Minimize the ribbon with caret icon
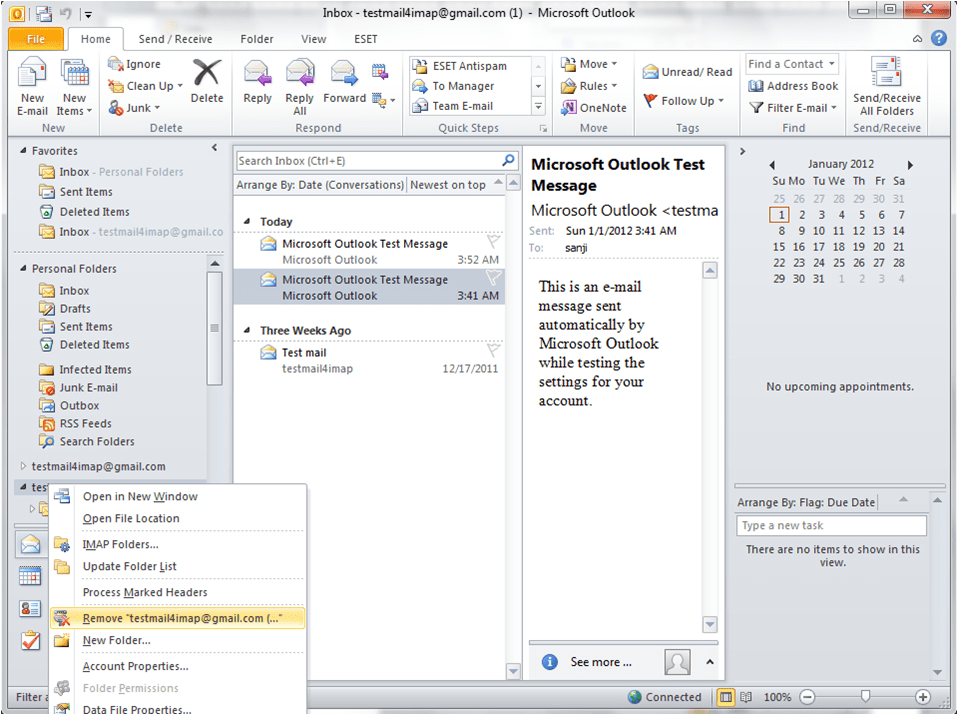958x715 pixels. click(917, 38)
